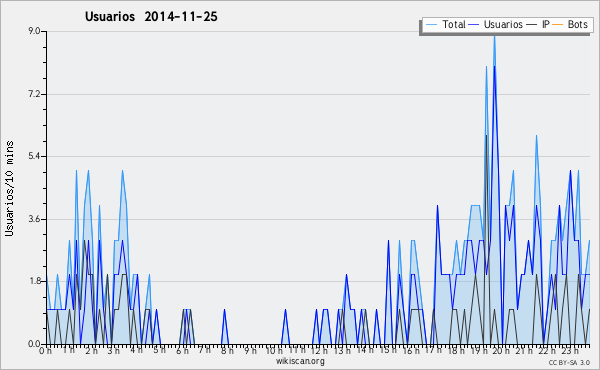Click the x-axis label '4 h'
Screen dimensions: 600x370
click(x=136, y=350)
